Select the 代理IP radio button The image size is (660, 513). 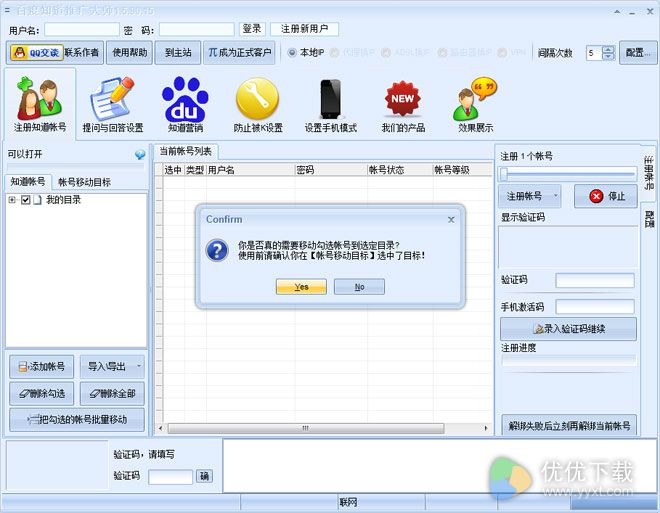[x=334, y=53]
